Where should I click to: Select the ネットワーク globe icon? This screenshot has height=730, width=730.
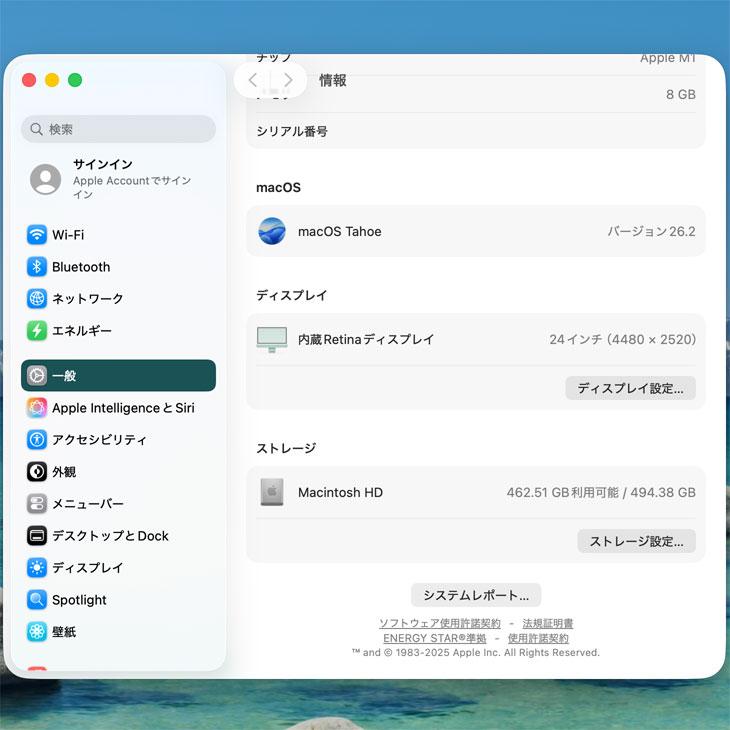(x=37, y=298)
